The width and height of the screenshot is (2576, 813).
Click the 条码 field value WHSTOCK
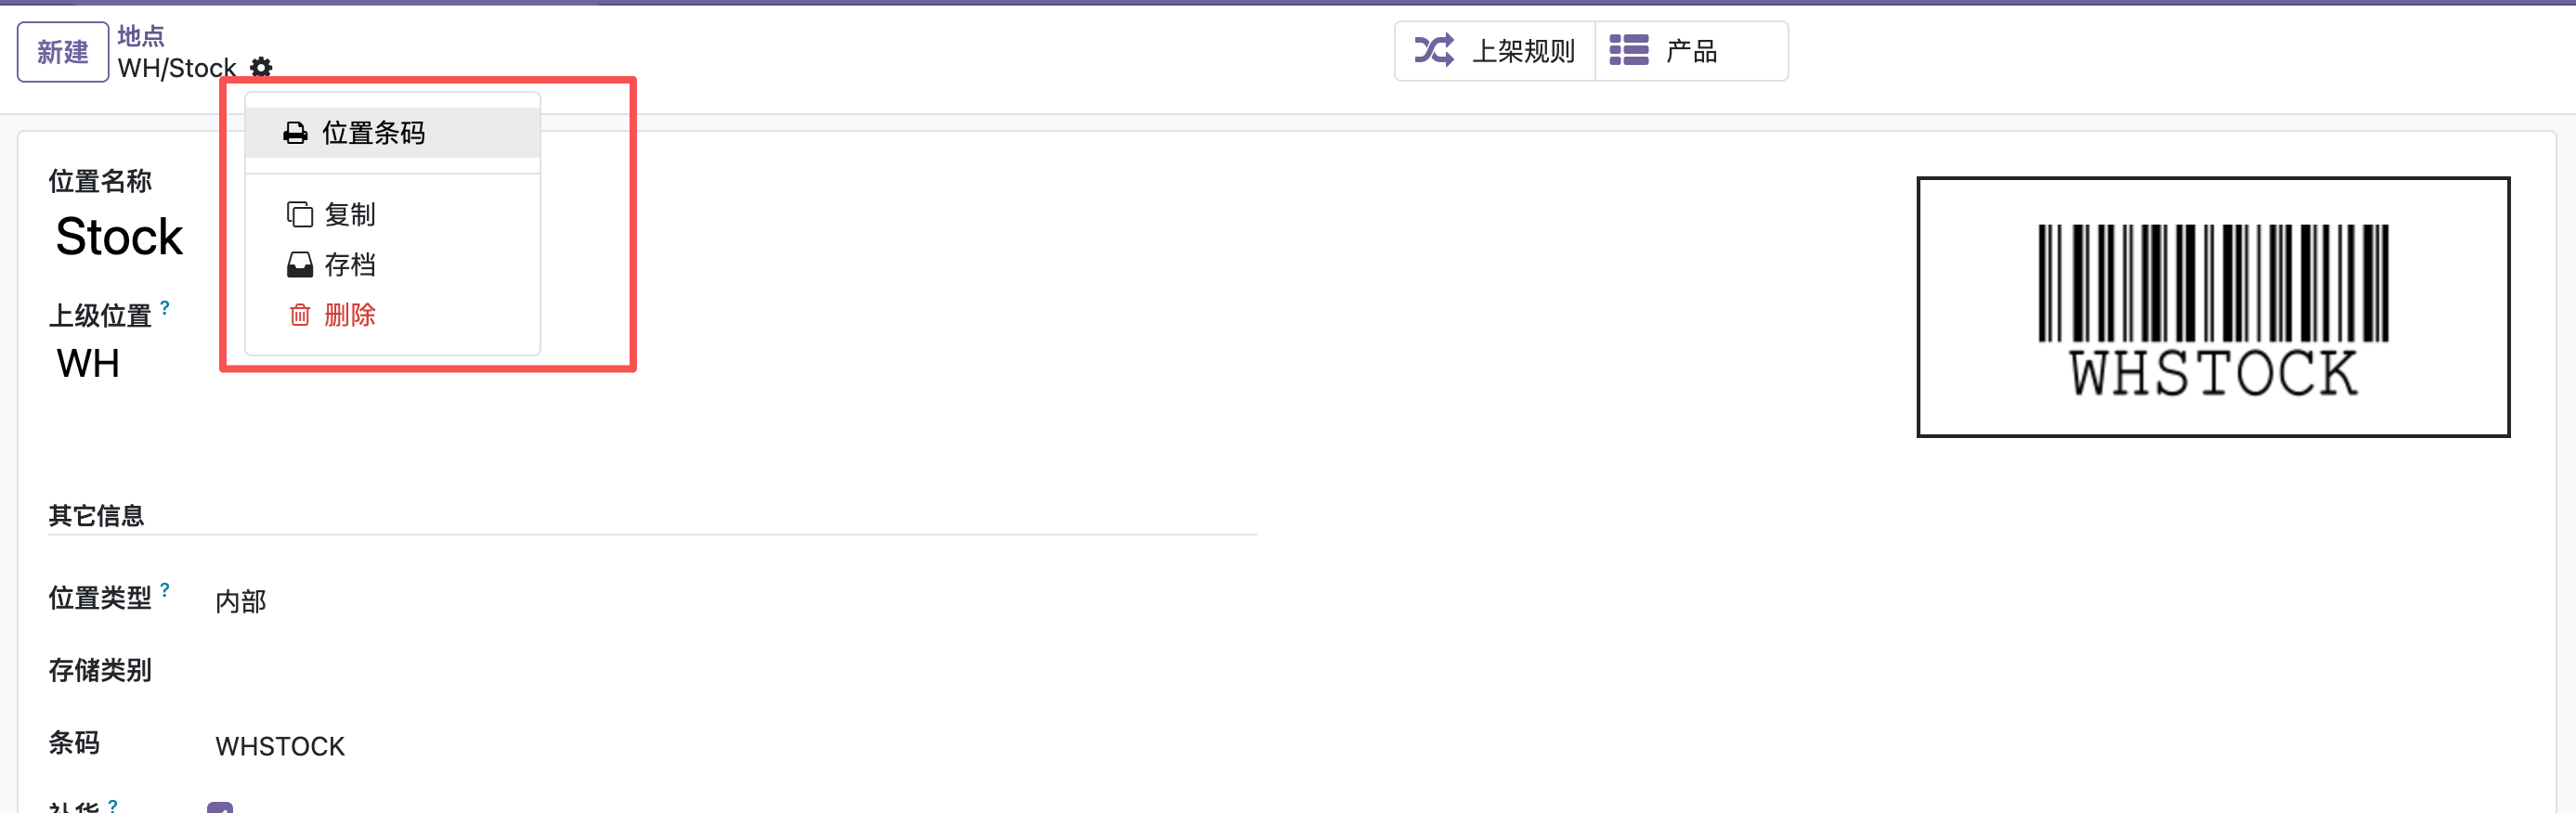[280, 746]
